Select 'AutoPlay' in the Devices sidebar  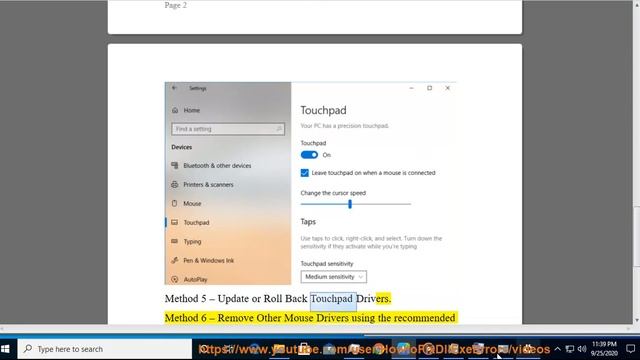point(196,280)
